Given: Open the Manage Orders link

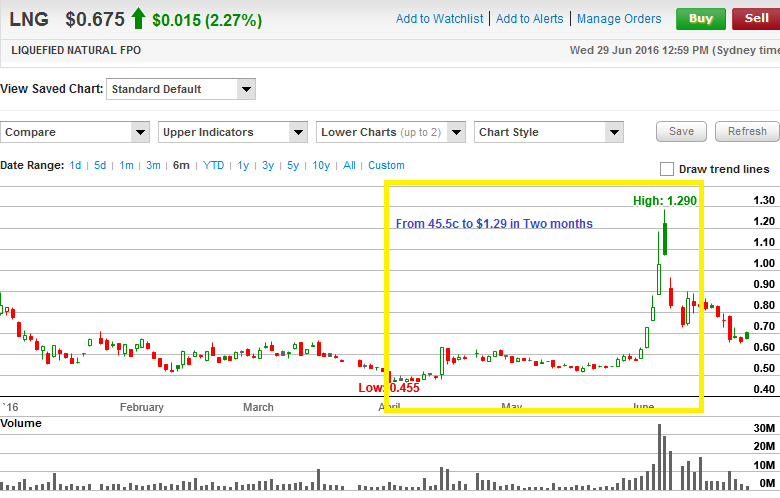Looking at the screenshot, I should [x=619, y=19].
